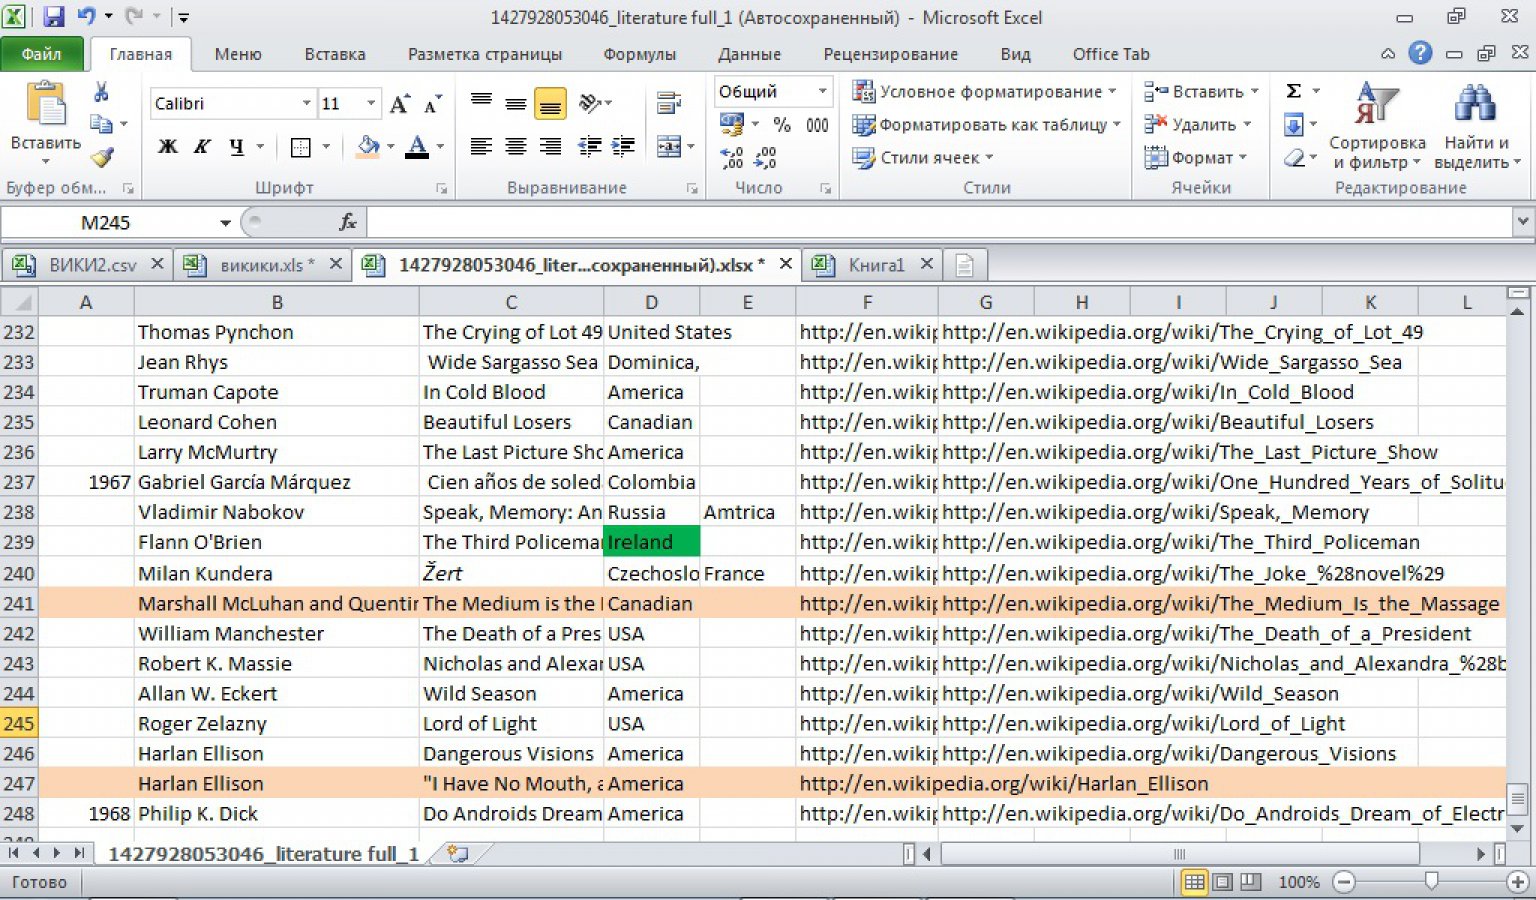Decrease decimal places

coord(765,157)
